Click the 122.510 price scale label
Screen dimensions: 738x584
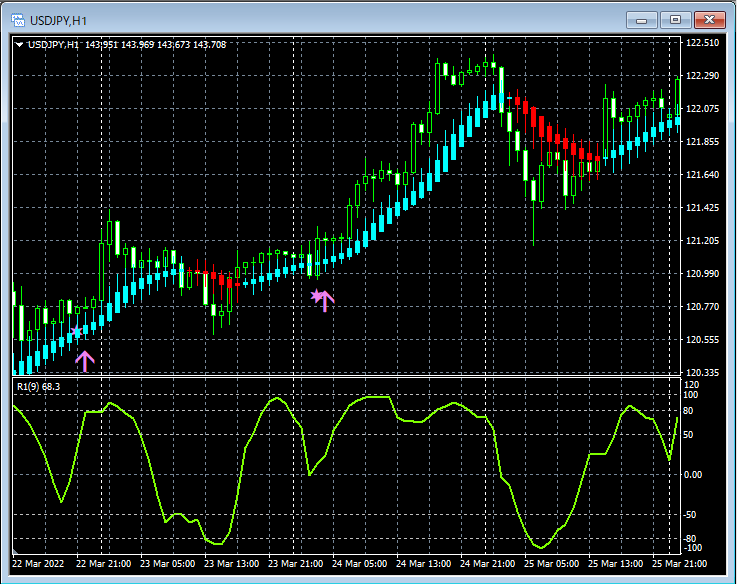(702, 43)
